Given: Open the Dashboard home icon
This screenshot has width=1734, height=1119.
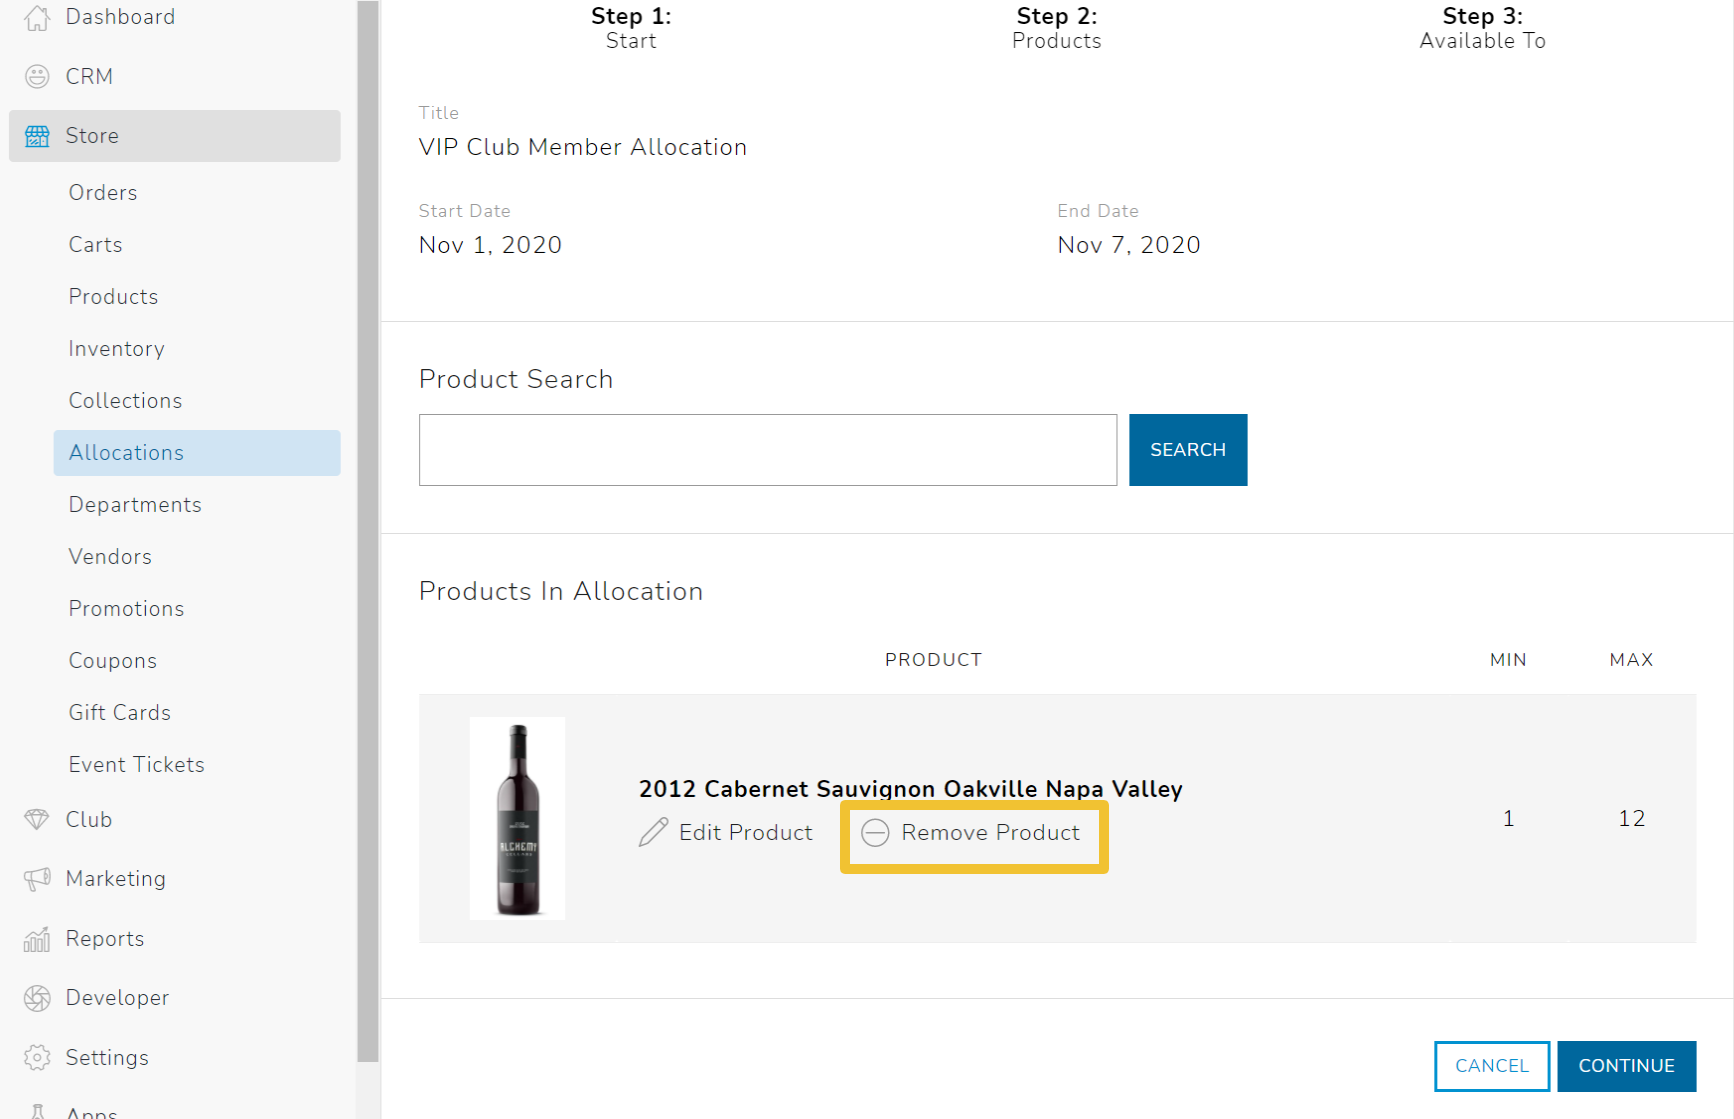Looking at the screenshot, I should click(x=37, y=17).
